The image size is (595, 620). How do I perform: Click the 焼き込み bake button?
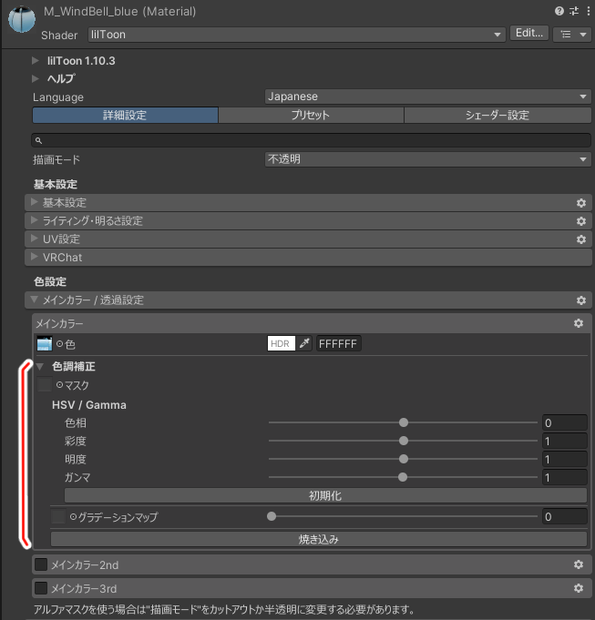click(x=319, y=539)
